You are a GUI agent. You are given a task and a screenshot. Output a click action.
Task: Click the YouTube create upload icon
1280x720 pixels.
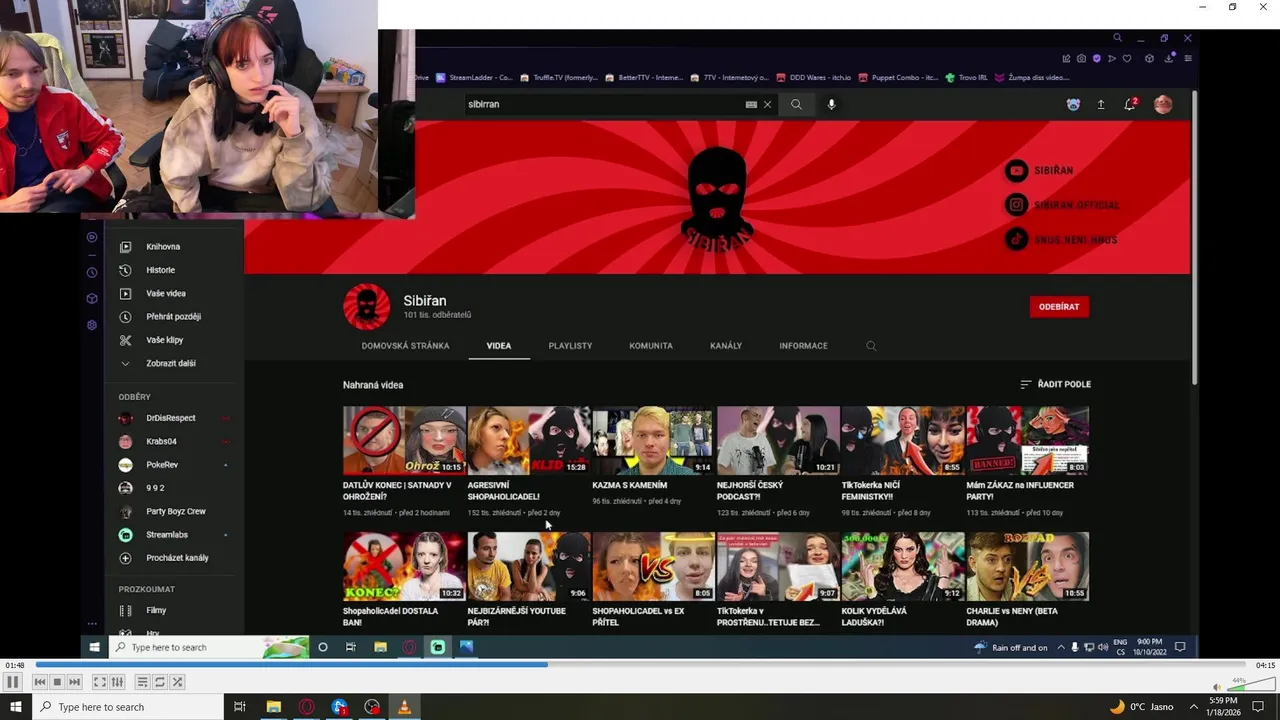(1101, 104)
